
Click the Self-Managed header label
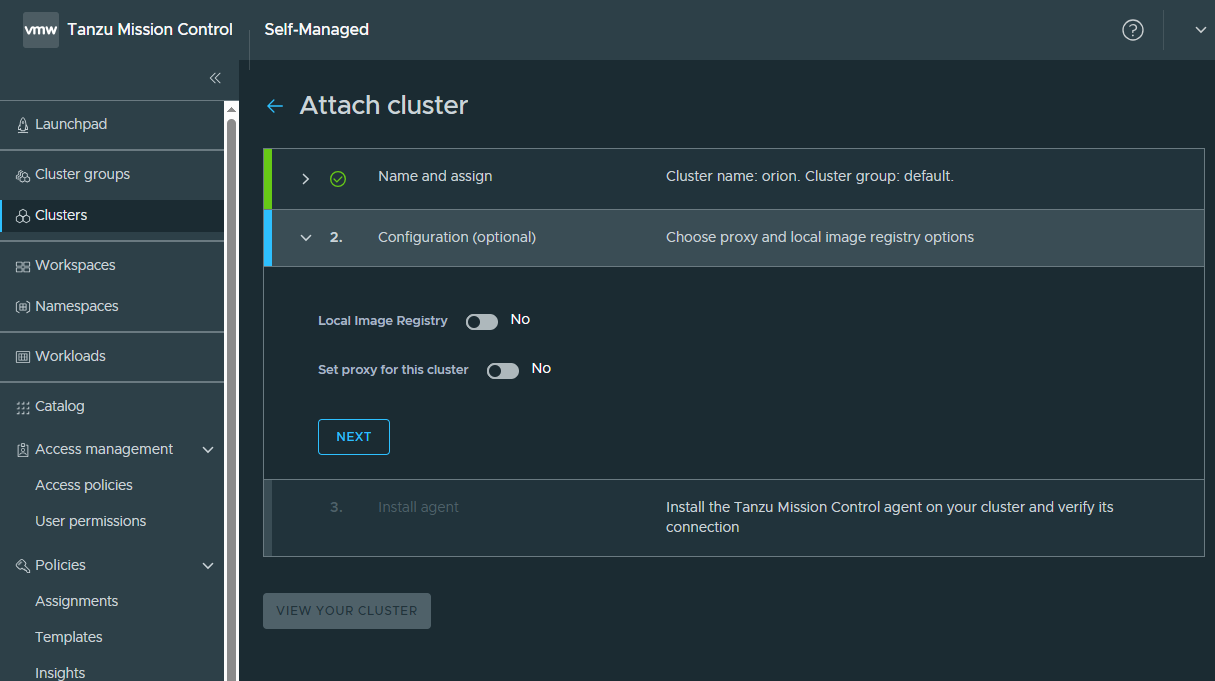317,30
